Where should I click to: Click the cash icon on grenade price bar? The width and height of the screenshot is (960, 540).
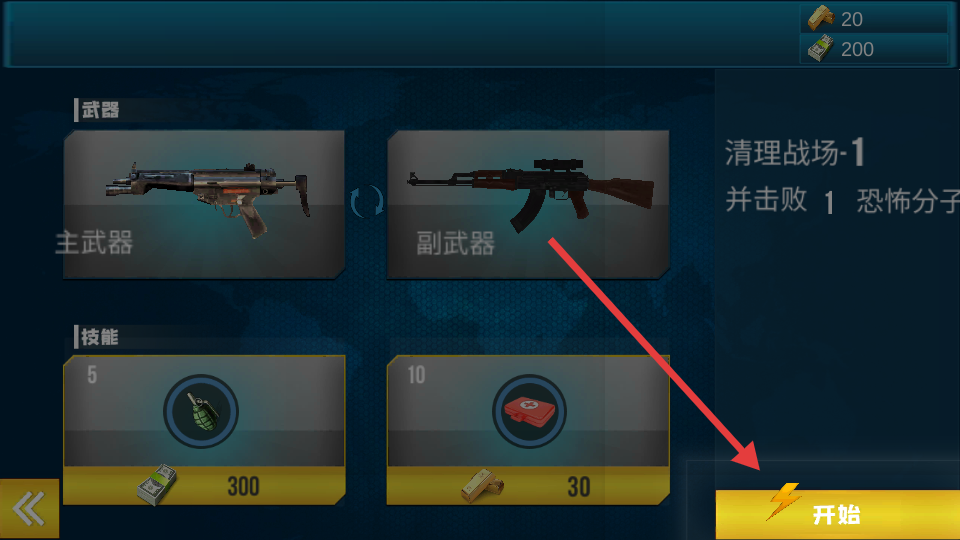157,485
